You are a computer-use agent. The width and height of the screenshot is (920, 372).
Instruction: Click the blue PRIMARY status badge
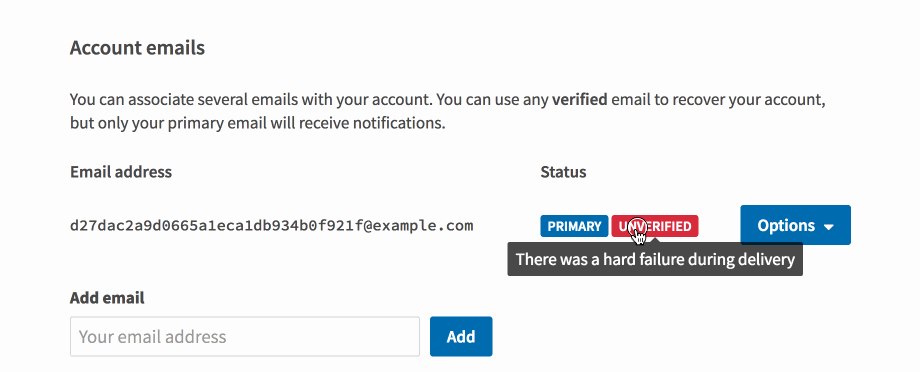click(x=574, y=226)
